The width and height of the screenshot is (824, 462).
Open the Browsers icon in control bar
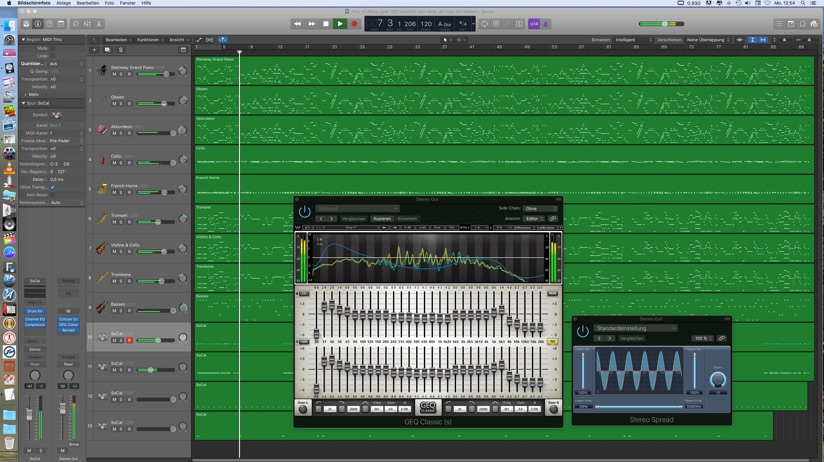(x=814, y=24)
